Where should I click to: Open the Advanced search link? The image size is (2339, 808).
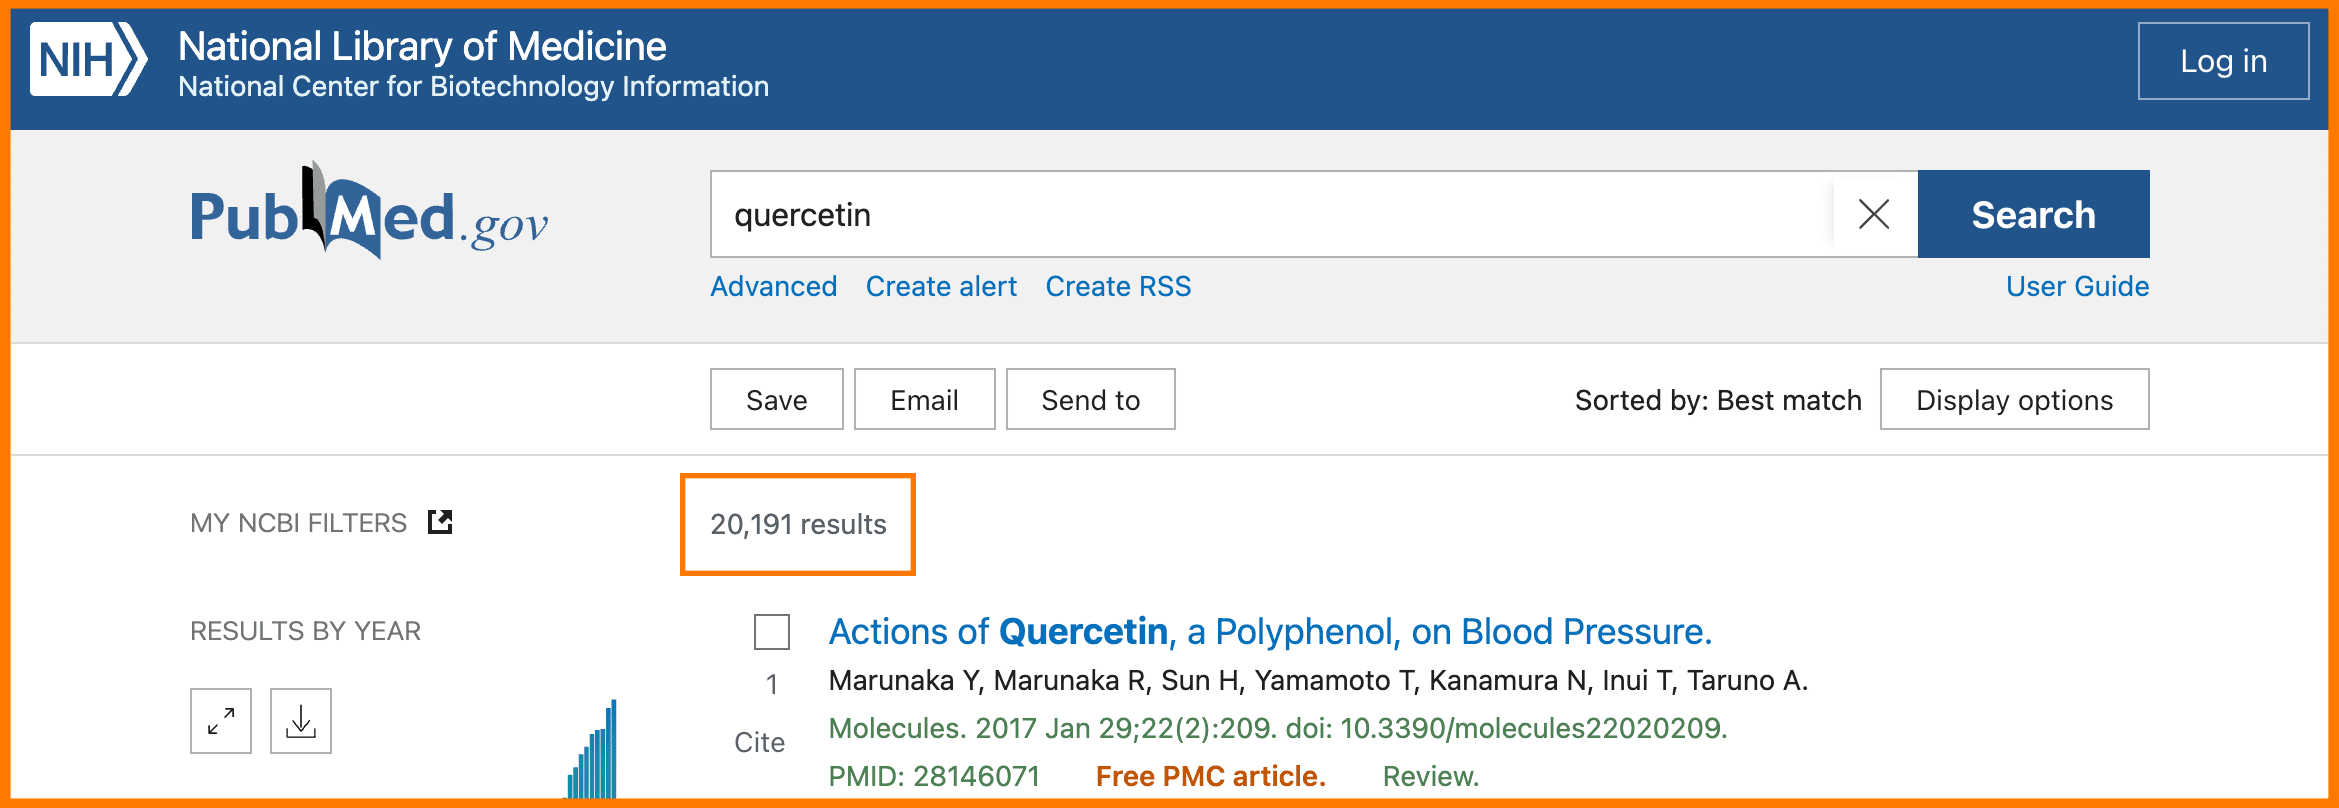click(773, 287)
